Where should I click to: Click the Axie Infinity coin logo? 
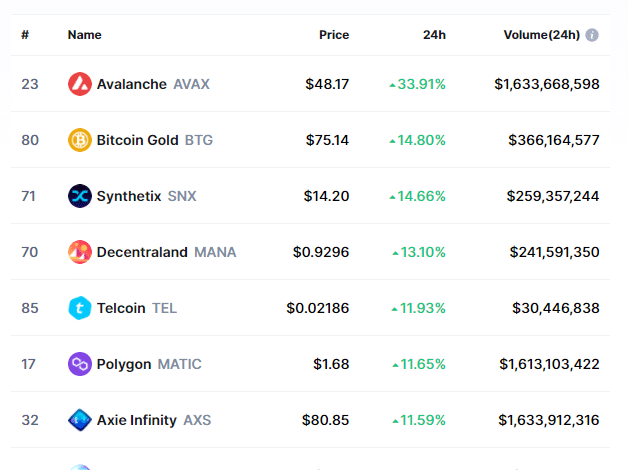80,420
